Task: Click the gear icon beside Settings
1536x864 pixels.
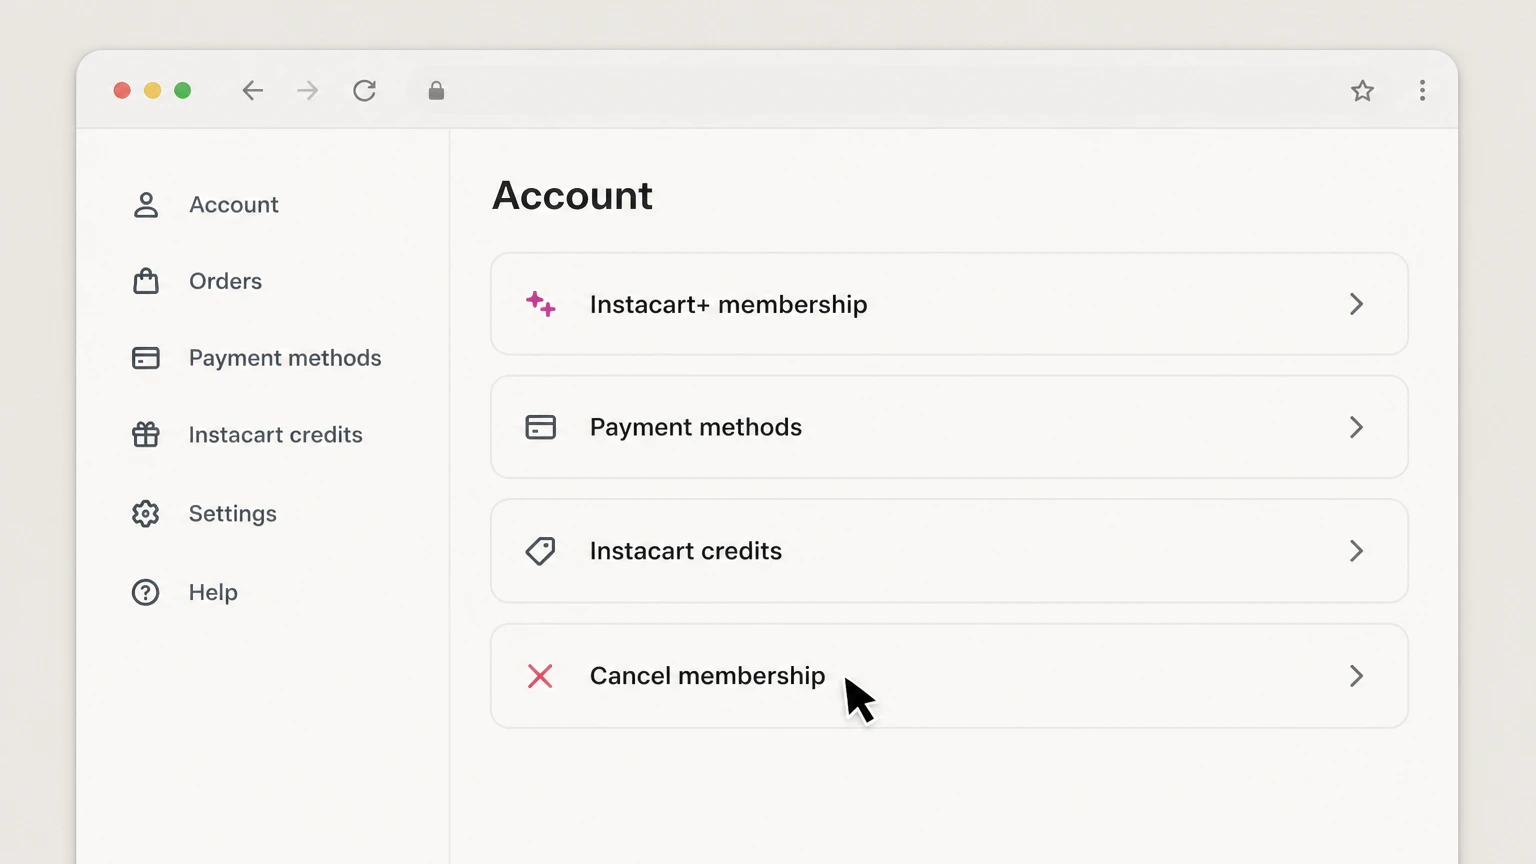Action: click(146, 514)
